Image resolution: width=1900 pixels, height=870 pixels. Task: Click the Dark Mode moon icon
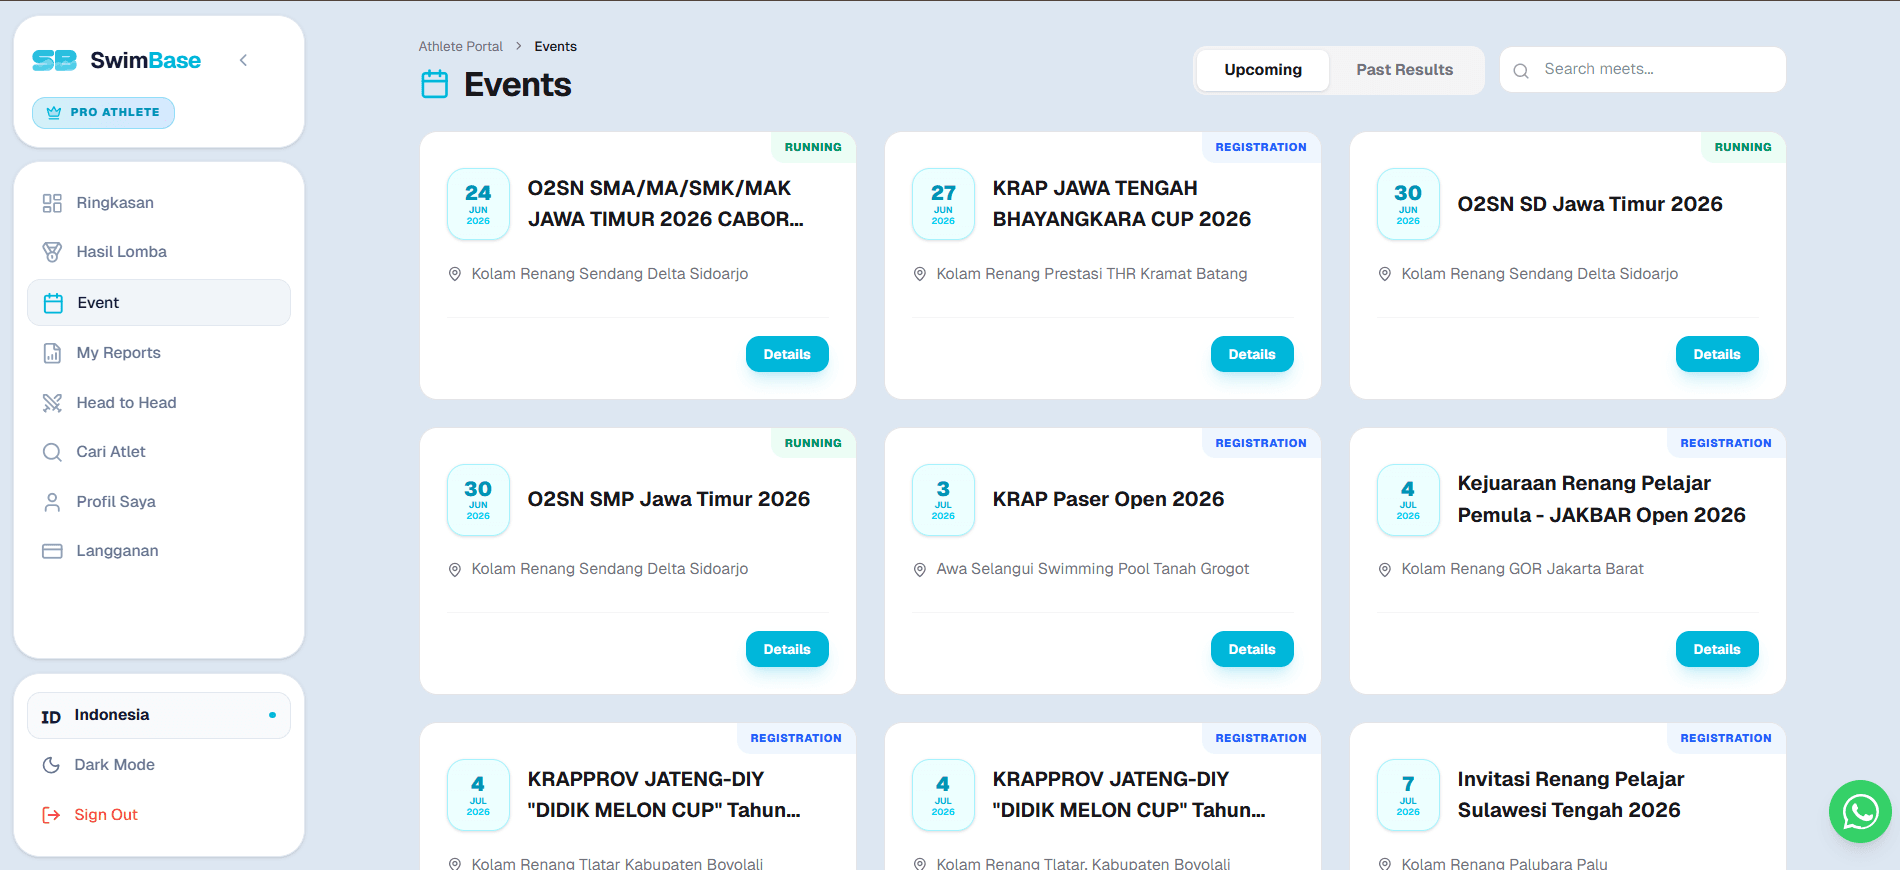pos(51,765)
